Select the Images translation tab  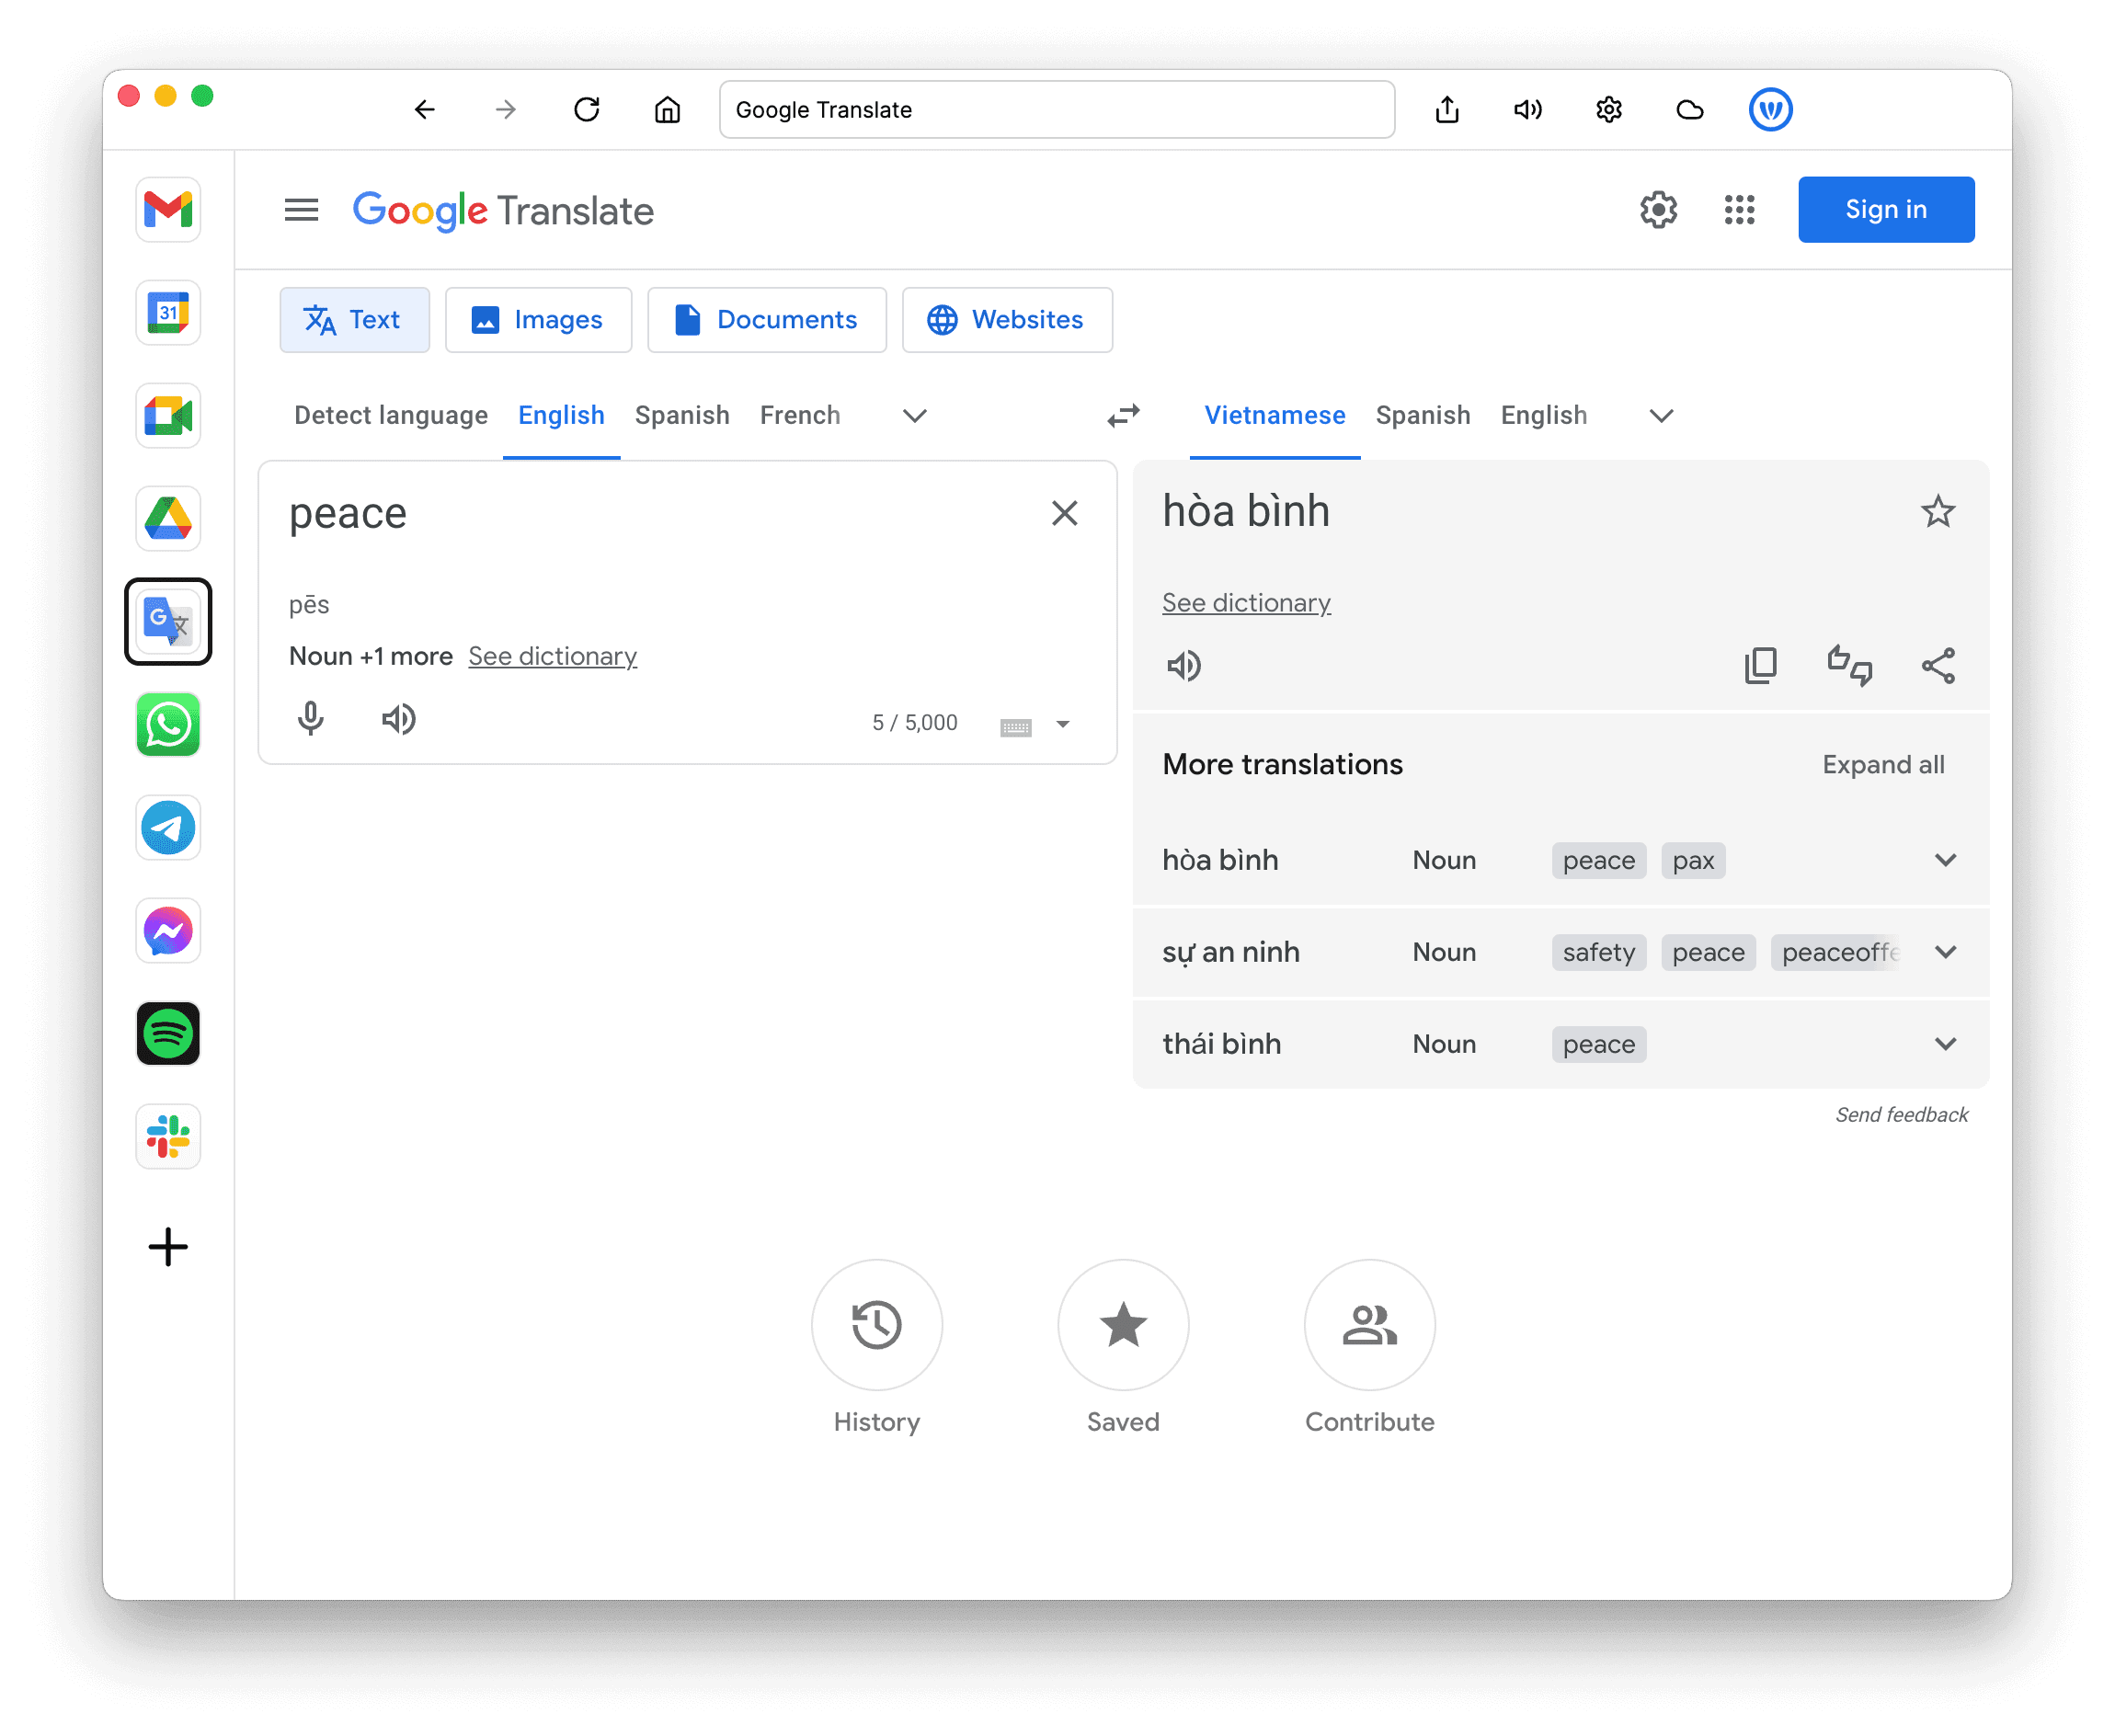[x=534, y=320]
